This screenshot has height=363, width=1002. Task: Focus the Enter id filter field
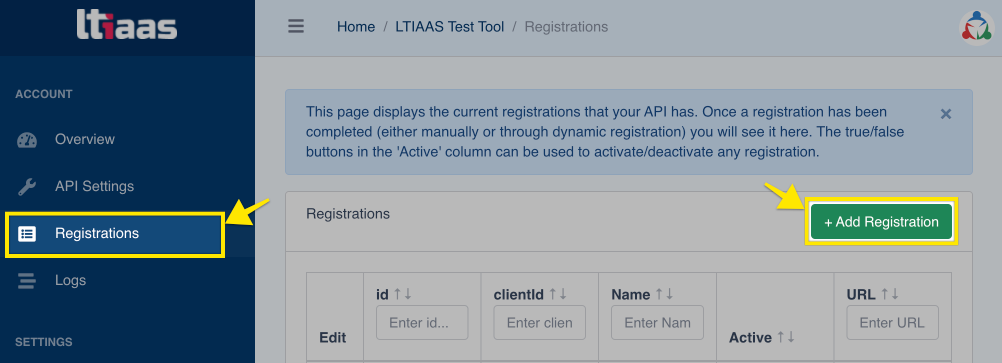click(422, 323)
